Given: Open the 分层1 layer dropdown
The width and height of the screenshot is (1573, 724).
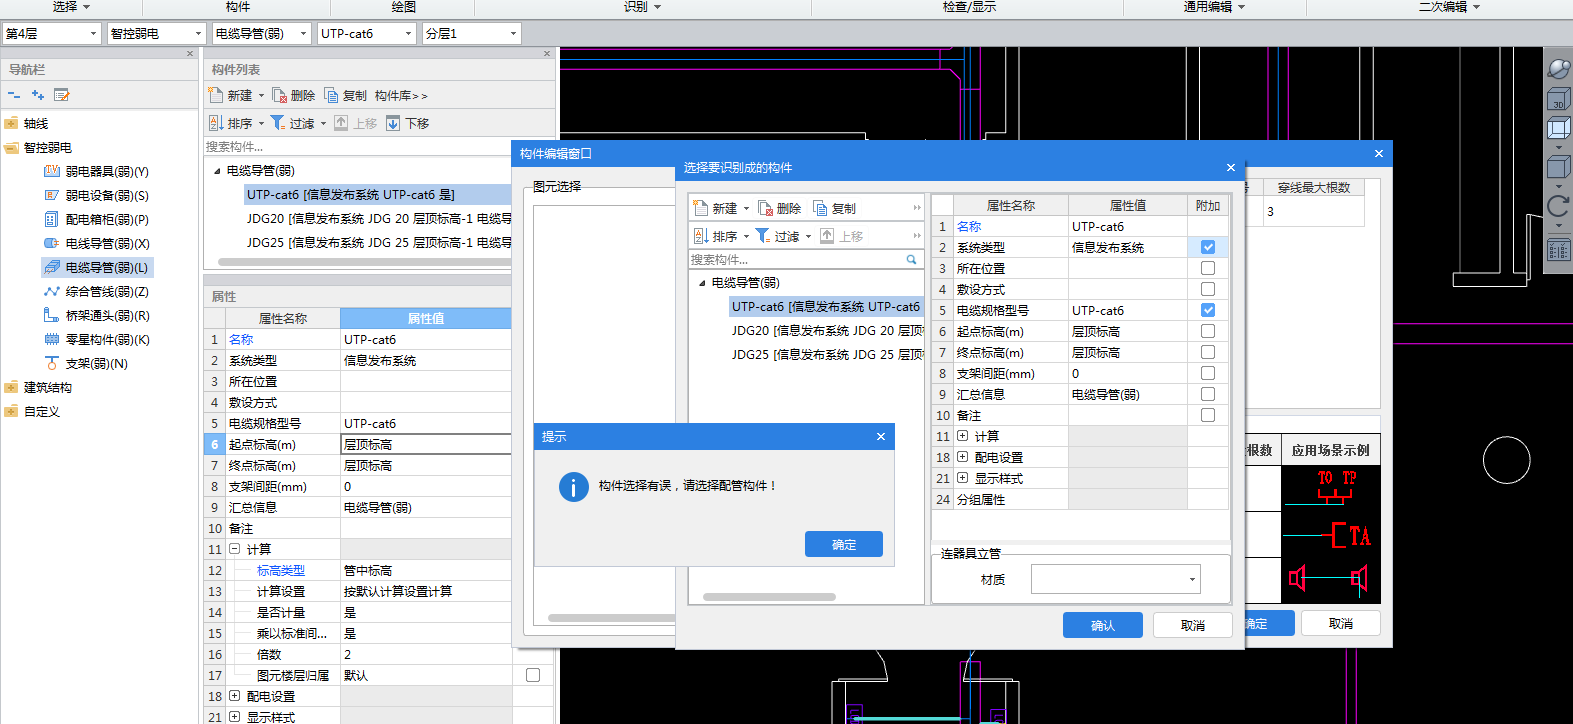Looking at the screenshot, I should [472, 33].
